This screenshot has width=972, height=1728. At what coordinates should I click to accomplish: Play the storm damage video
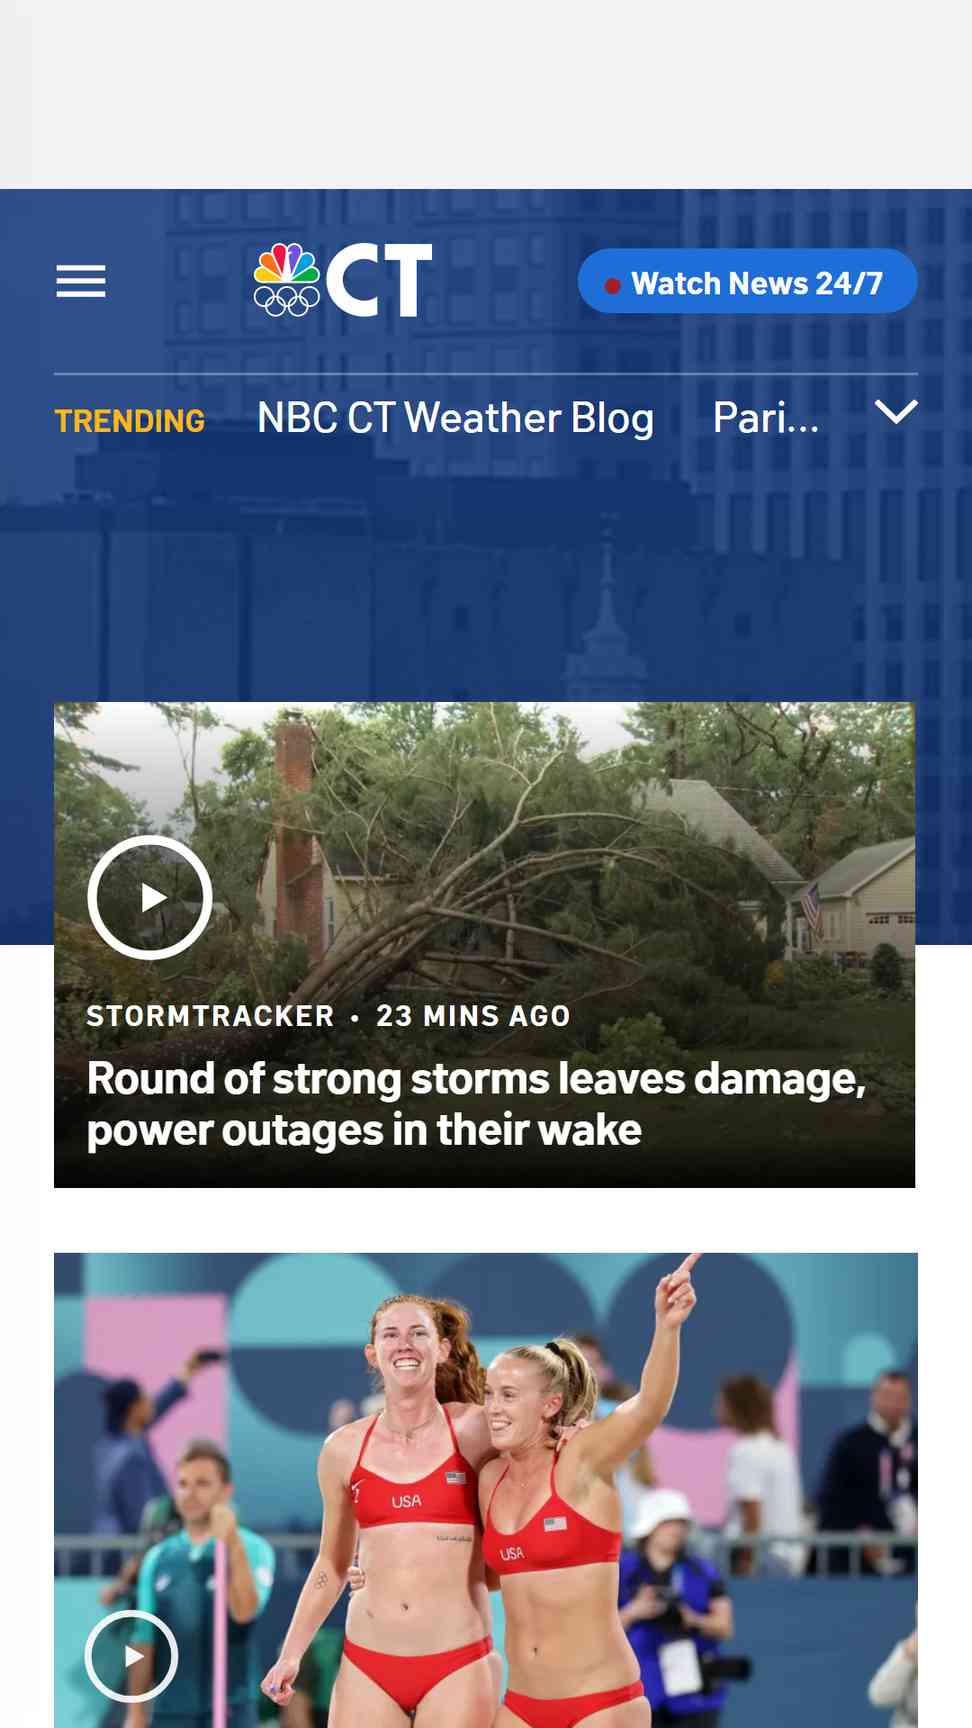[x=150, y=897]
